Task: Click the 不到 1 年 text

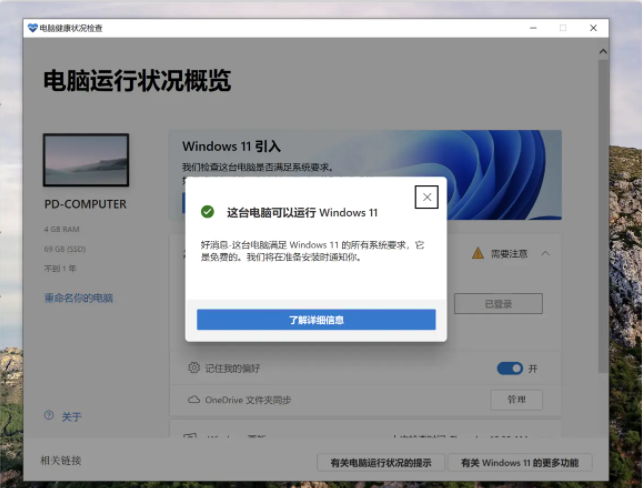Action: 60,269
